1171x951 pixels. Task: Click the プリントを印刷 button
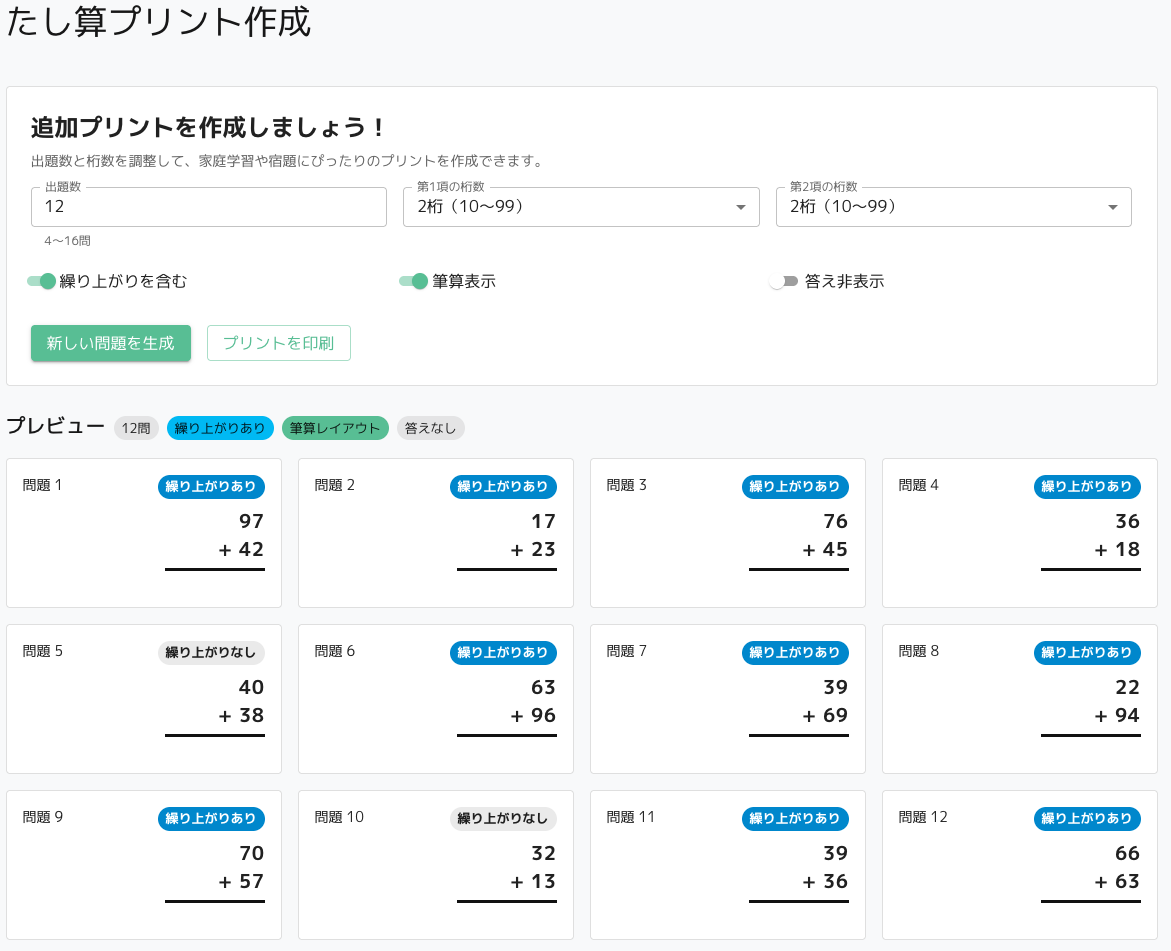[278, 343]
